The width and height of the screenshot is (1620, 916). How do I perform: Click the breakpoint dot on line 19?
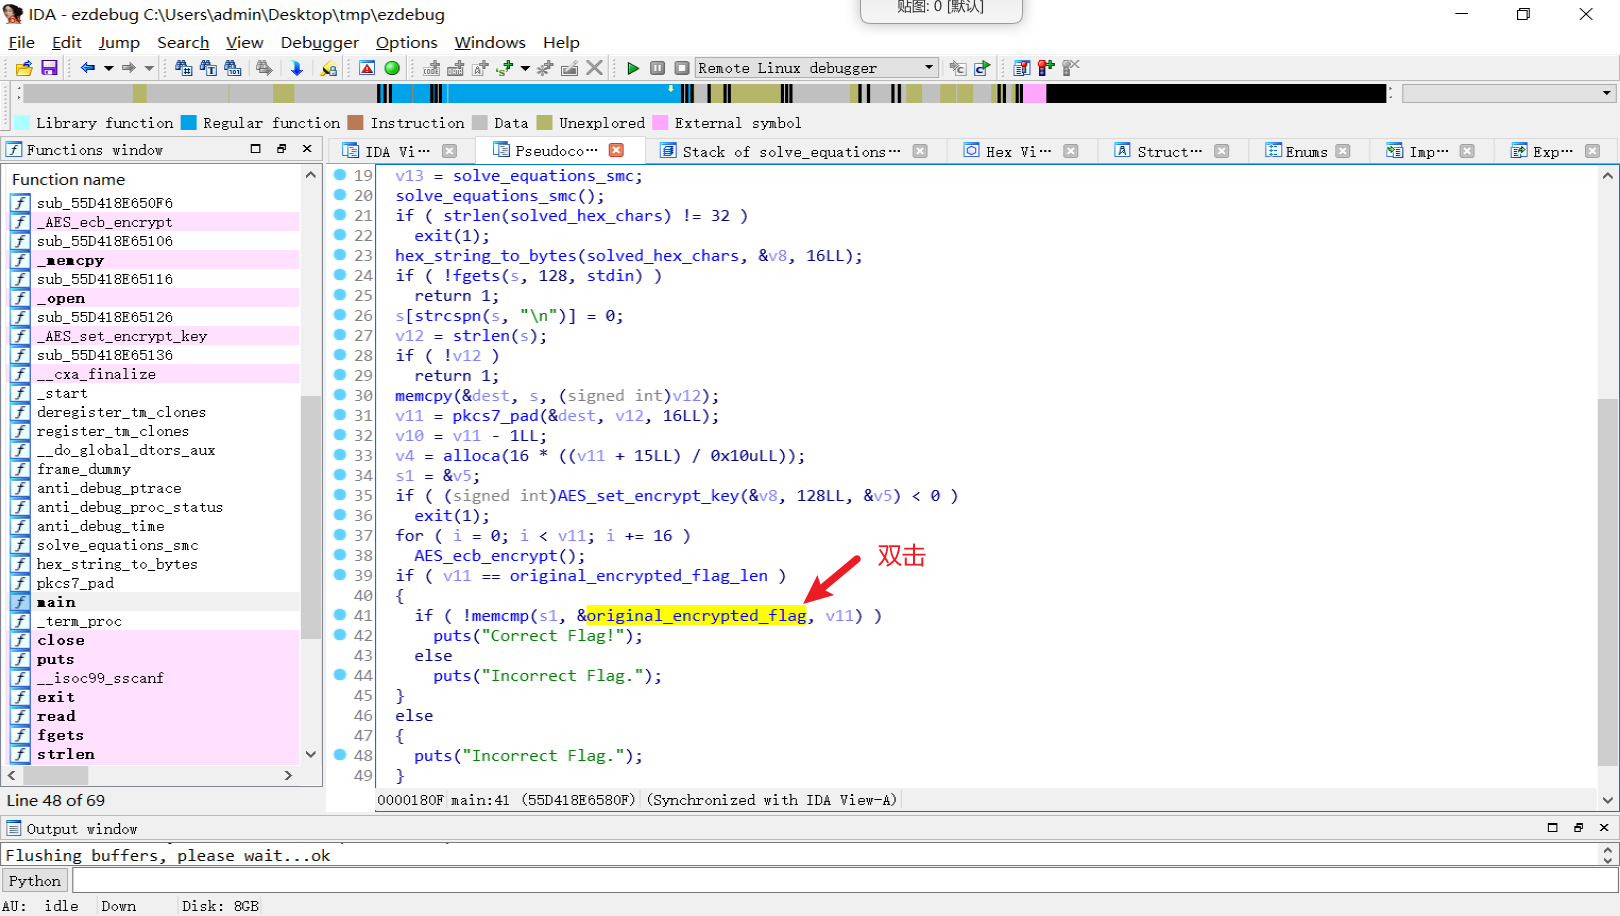[x=340, y=175]
